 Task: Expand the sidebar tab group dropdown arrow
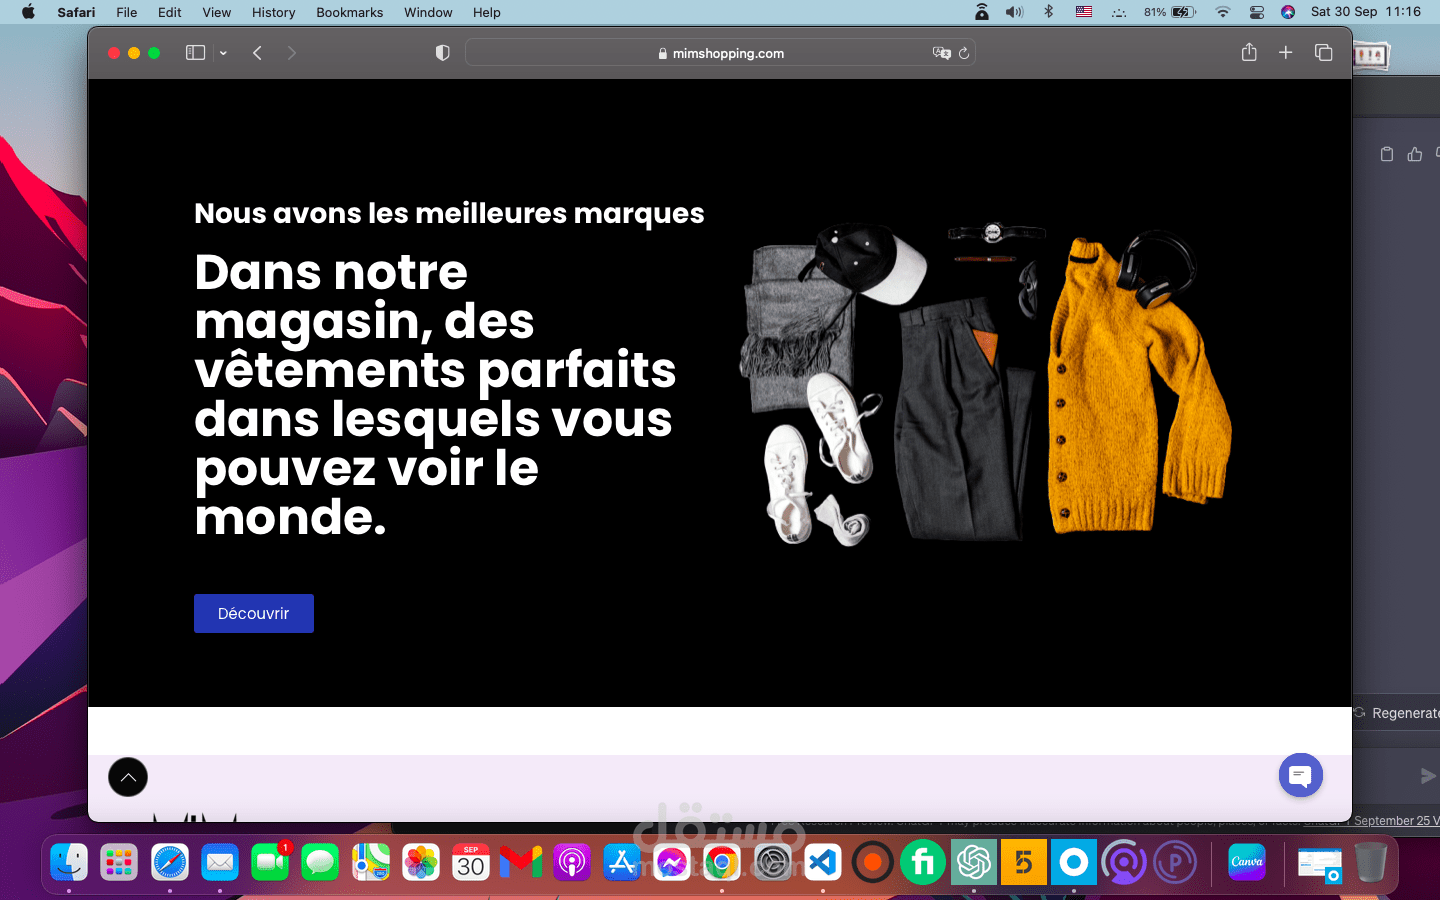(x=223, y=53)
